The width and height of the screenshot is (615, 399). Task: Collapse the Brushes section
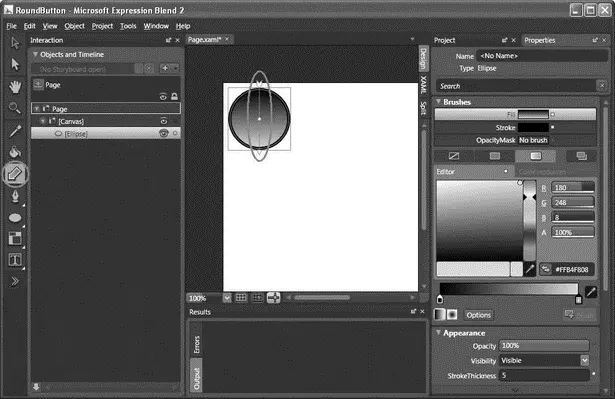click(439, 102)
